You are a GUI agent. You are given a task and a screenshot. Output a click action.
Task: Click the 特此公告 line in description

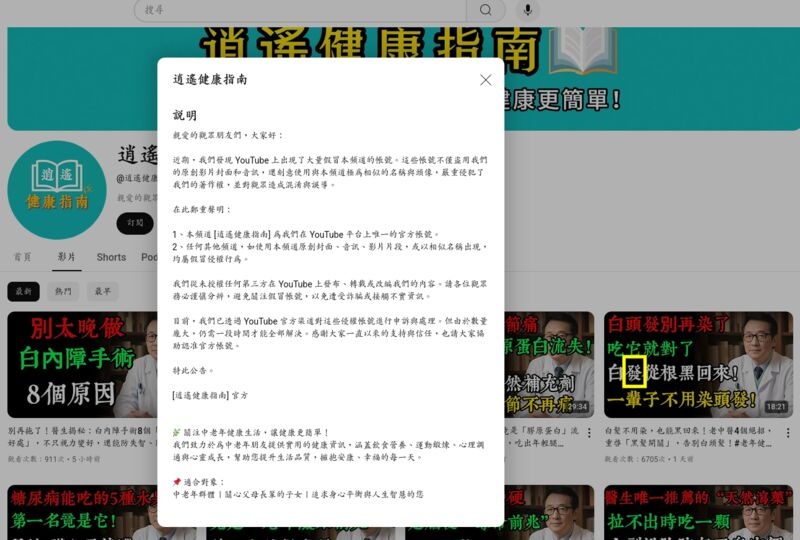pyautogui.click(x=193, y=371)
